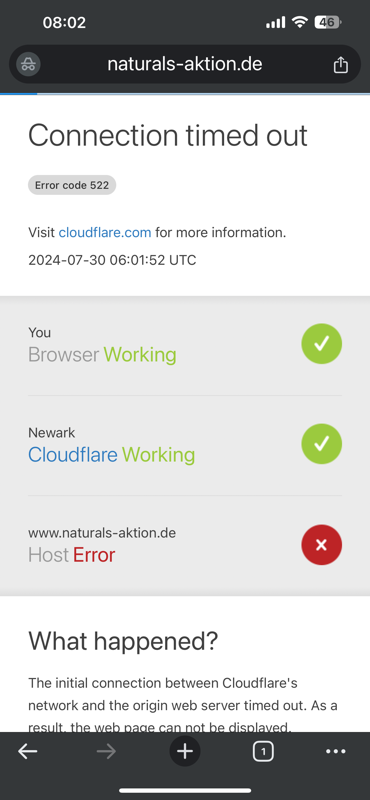The image size is (370, 800).
Task: Tap the green checkmark next to Browser Working
Action: (x=322, y=343)
